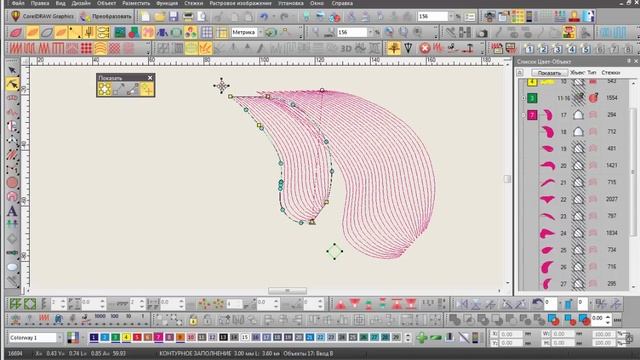
Task: Click the 3D effect icon
Action: [x=346, y=49]
